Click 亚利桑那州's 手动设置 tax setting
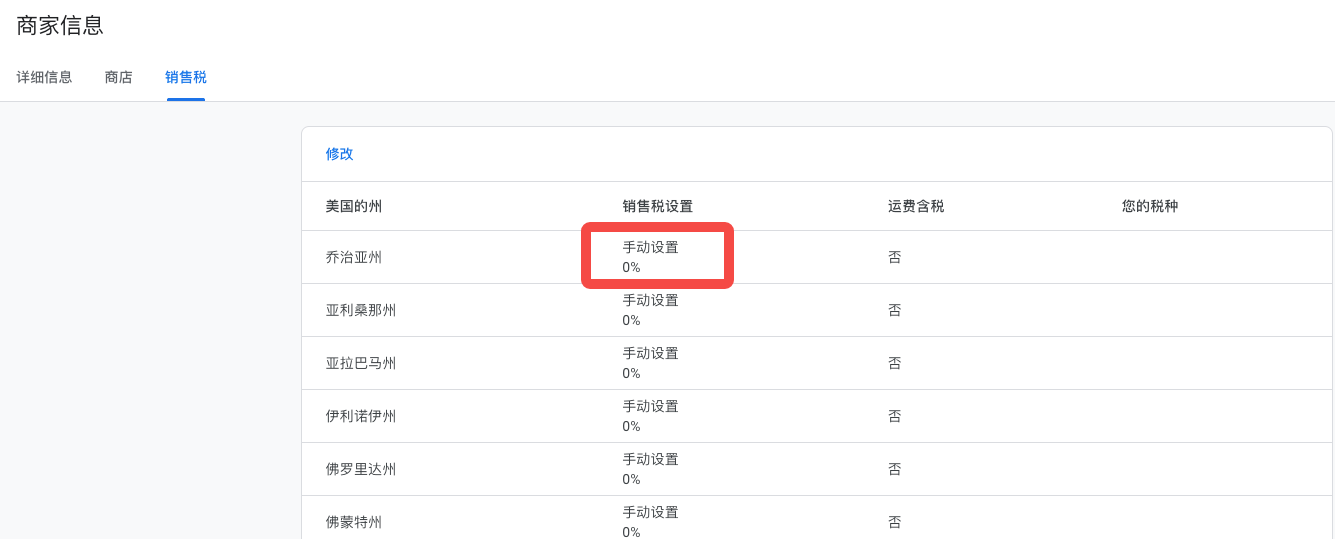Viewport: 1335px width, 539px height. click(x=650, y=300)
